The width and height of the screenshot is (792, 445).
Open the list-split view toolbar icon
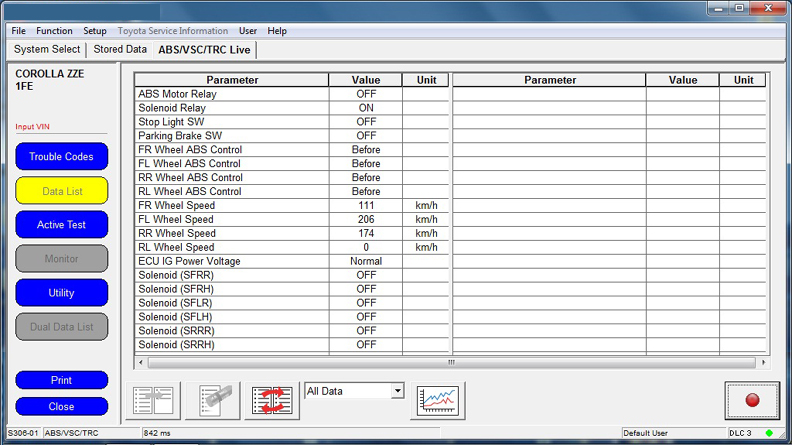point(153,401)
